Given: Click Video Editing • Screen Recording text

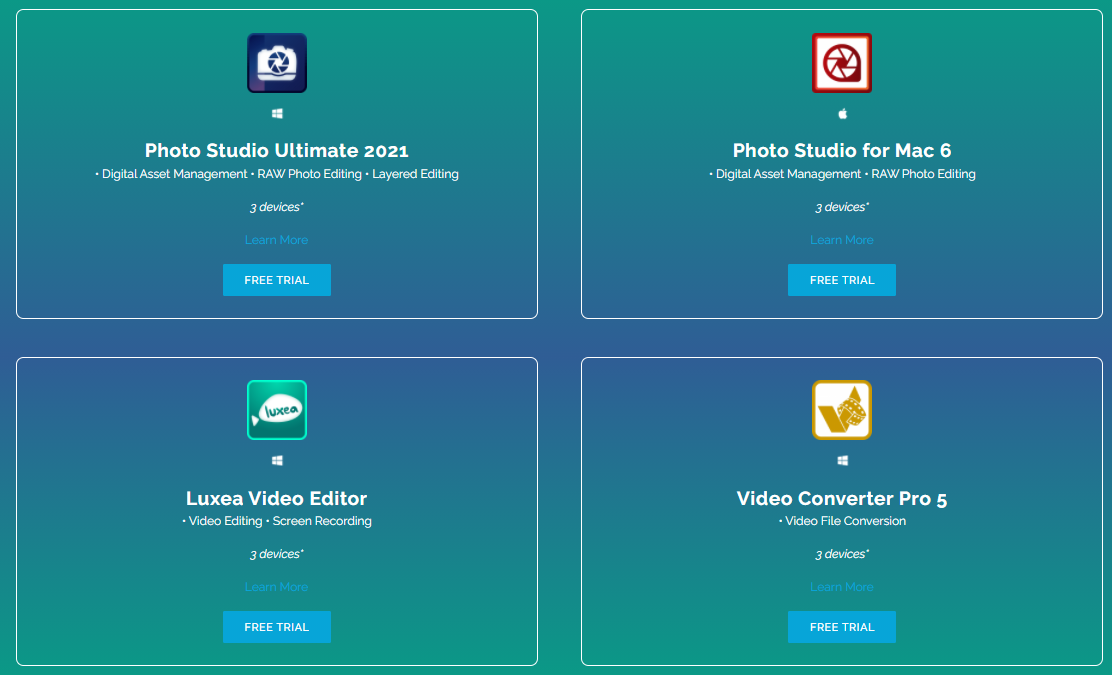Looking at the screenshot, I should point(277,521).
